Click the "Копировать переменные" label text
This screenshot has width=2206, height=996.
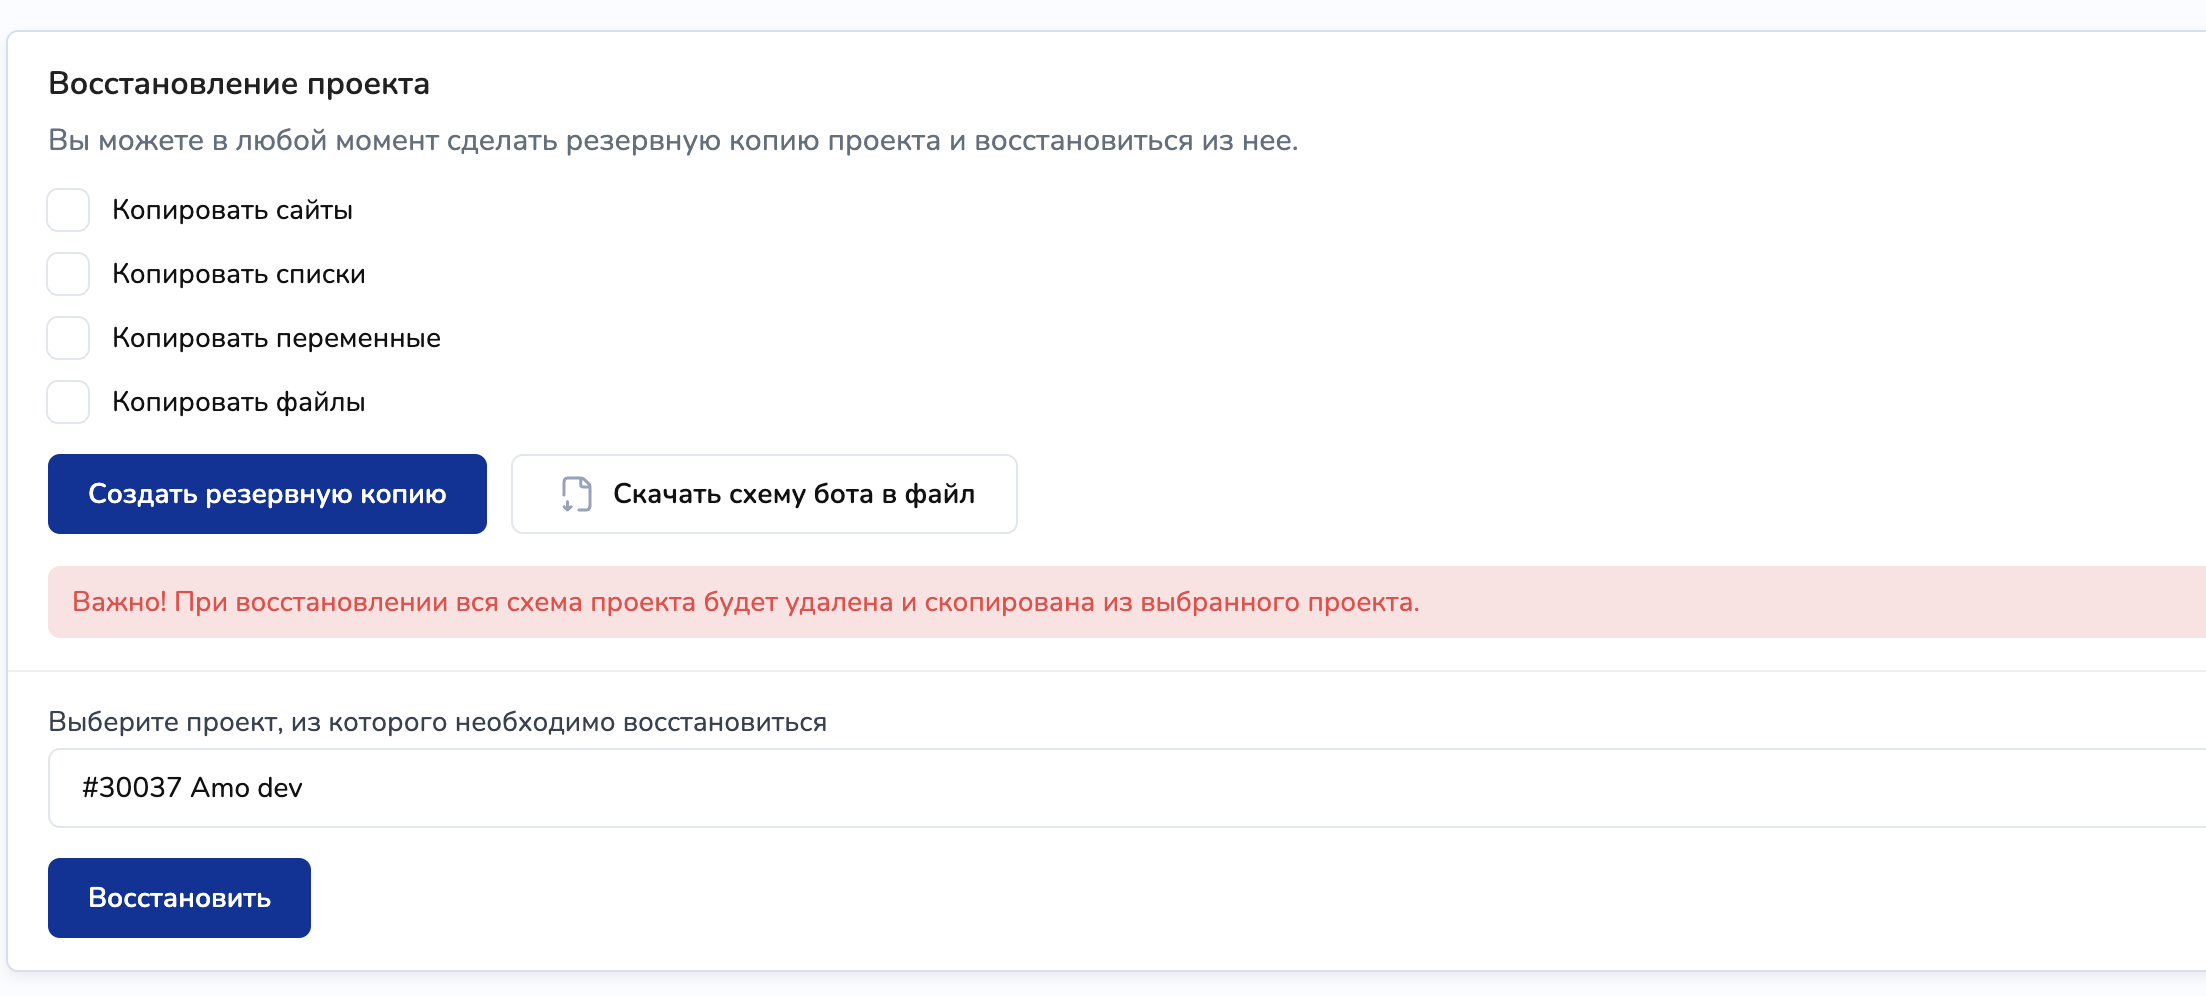[276, 338]
